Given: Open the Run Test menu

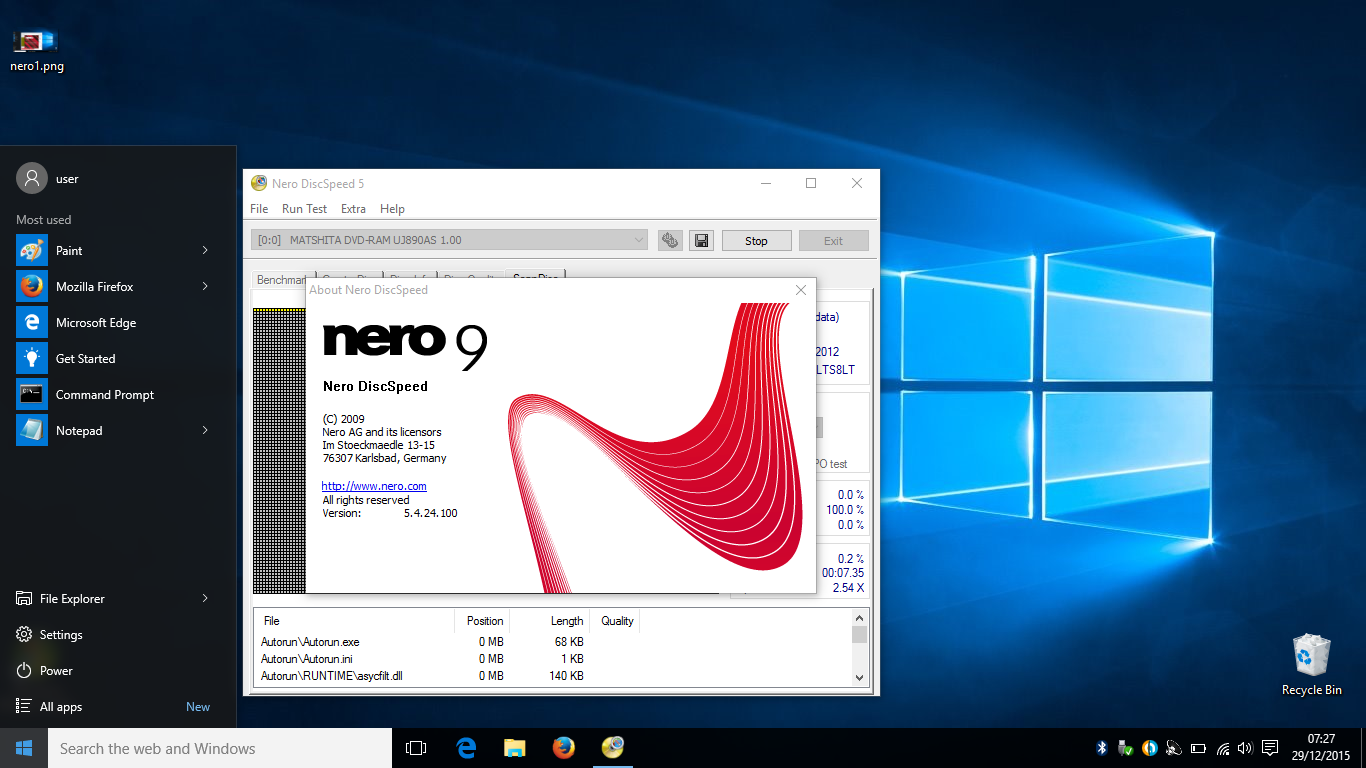Looking at the screenshot, I should [304, 209].
